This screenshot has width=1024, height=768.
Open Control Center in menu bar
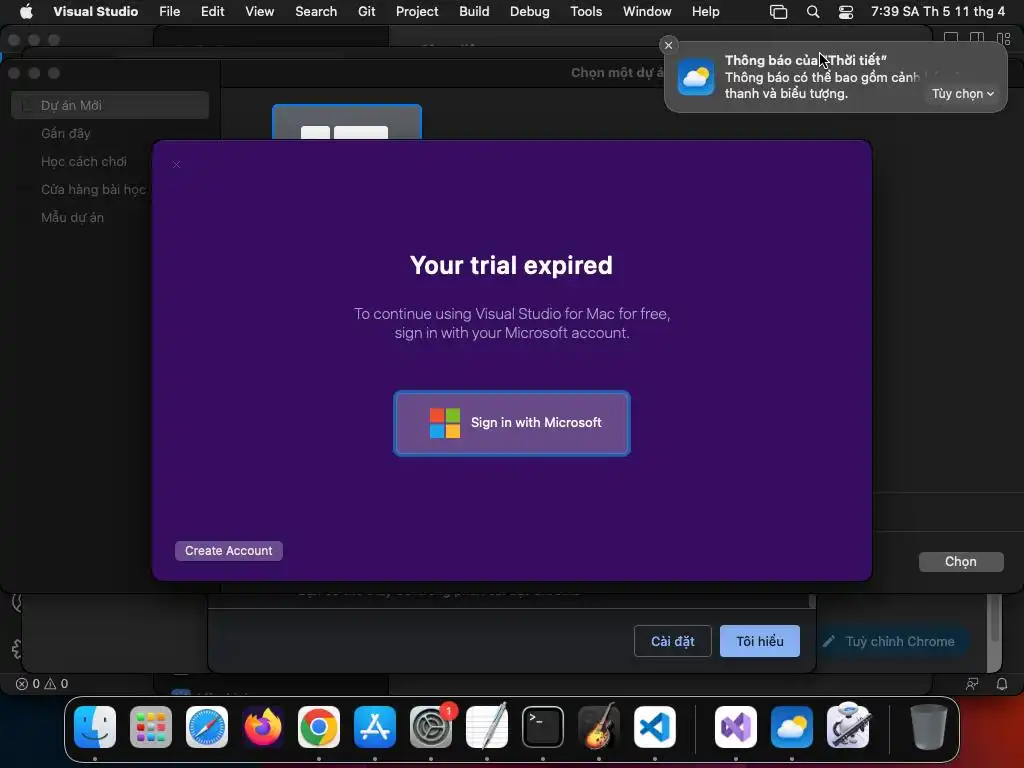click(x=846, y=12)
